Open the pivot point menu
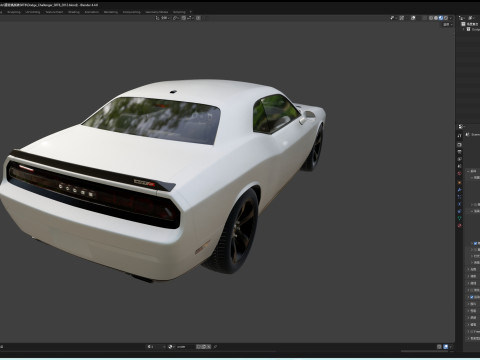 tap(176, 18)
